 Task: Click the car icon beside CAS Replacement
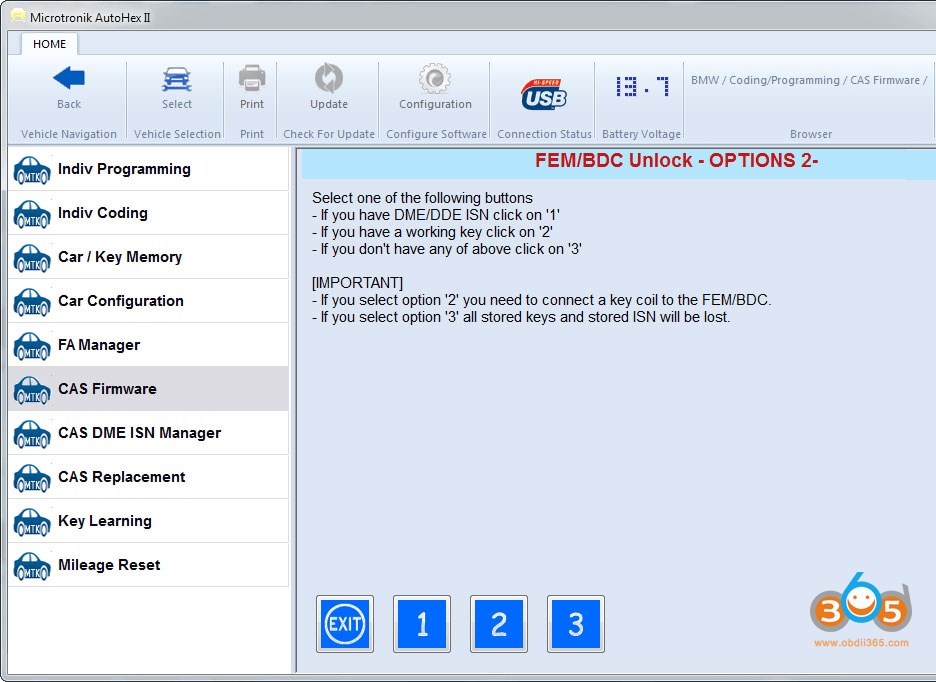[x=32, y=478]
